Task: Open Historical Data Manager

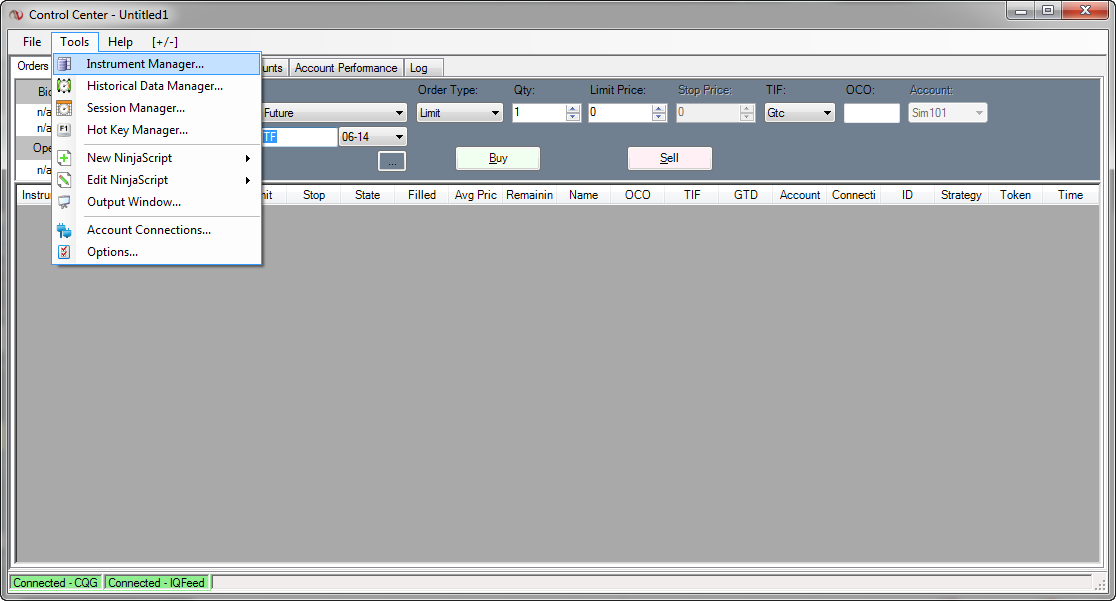Action: coord(157,86)
